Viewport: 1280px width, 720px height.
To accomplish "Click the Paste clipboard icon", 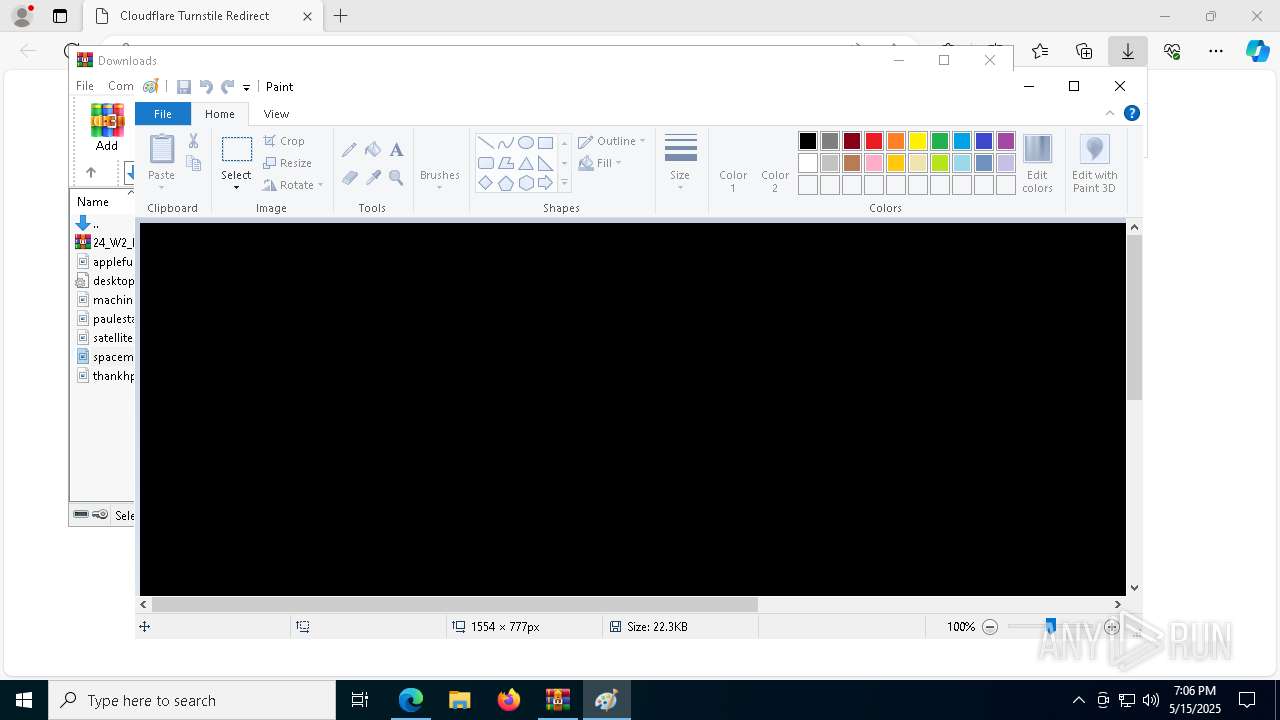I will pos(162,149).
